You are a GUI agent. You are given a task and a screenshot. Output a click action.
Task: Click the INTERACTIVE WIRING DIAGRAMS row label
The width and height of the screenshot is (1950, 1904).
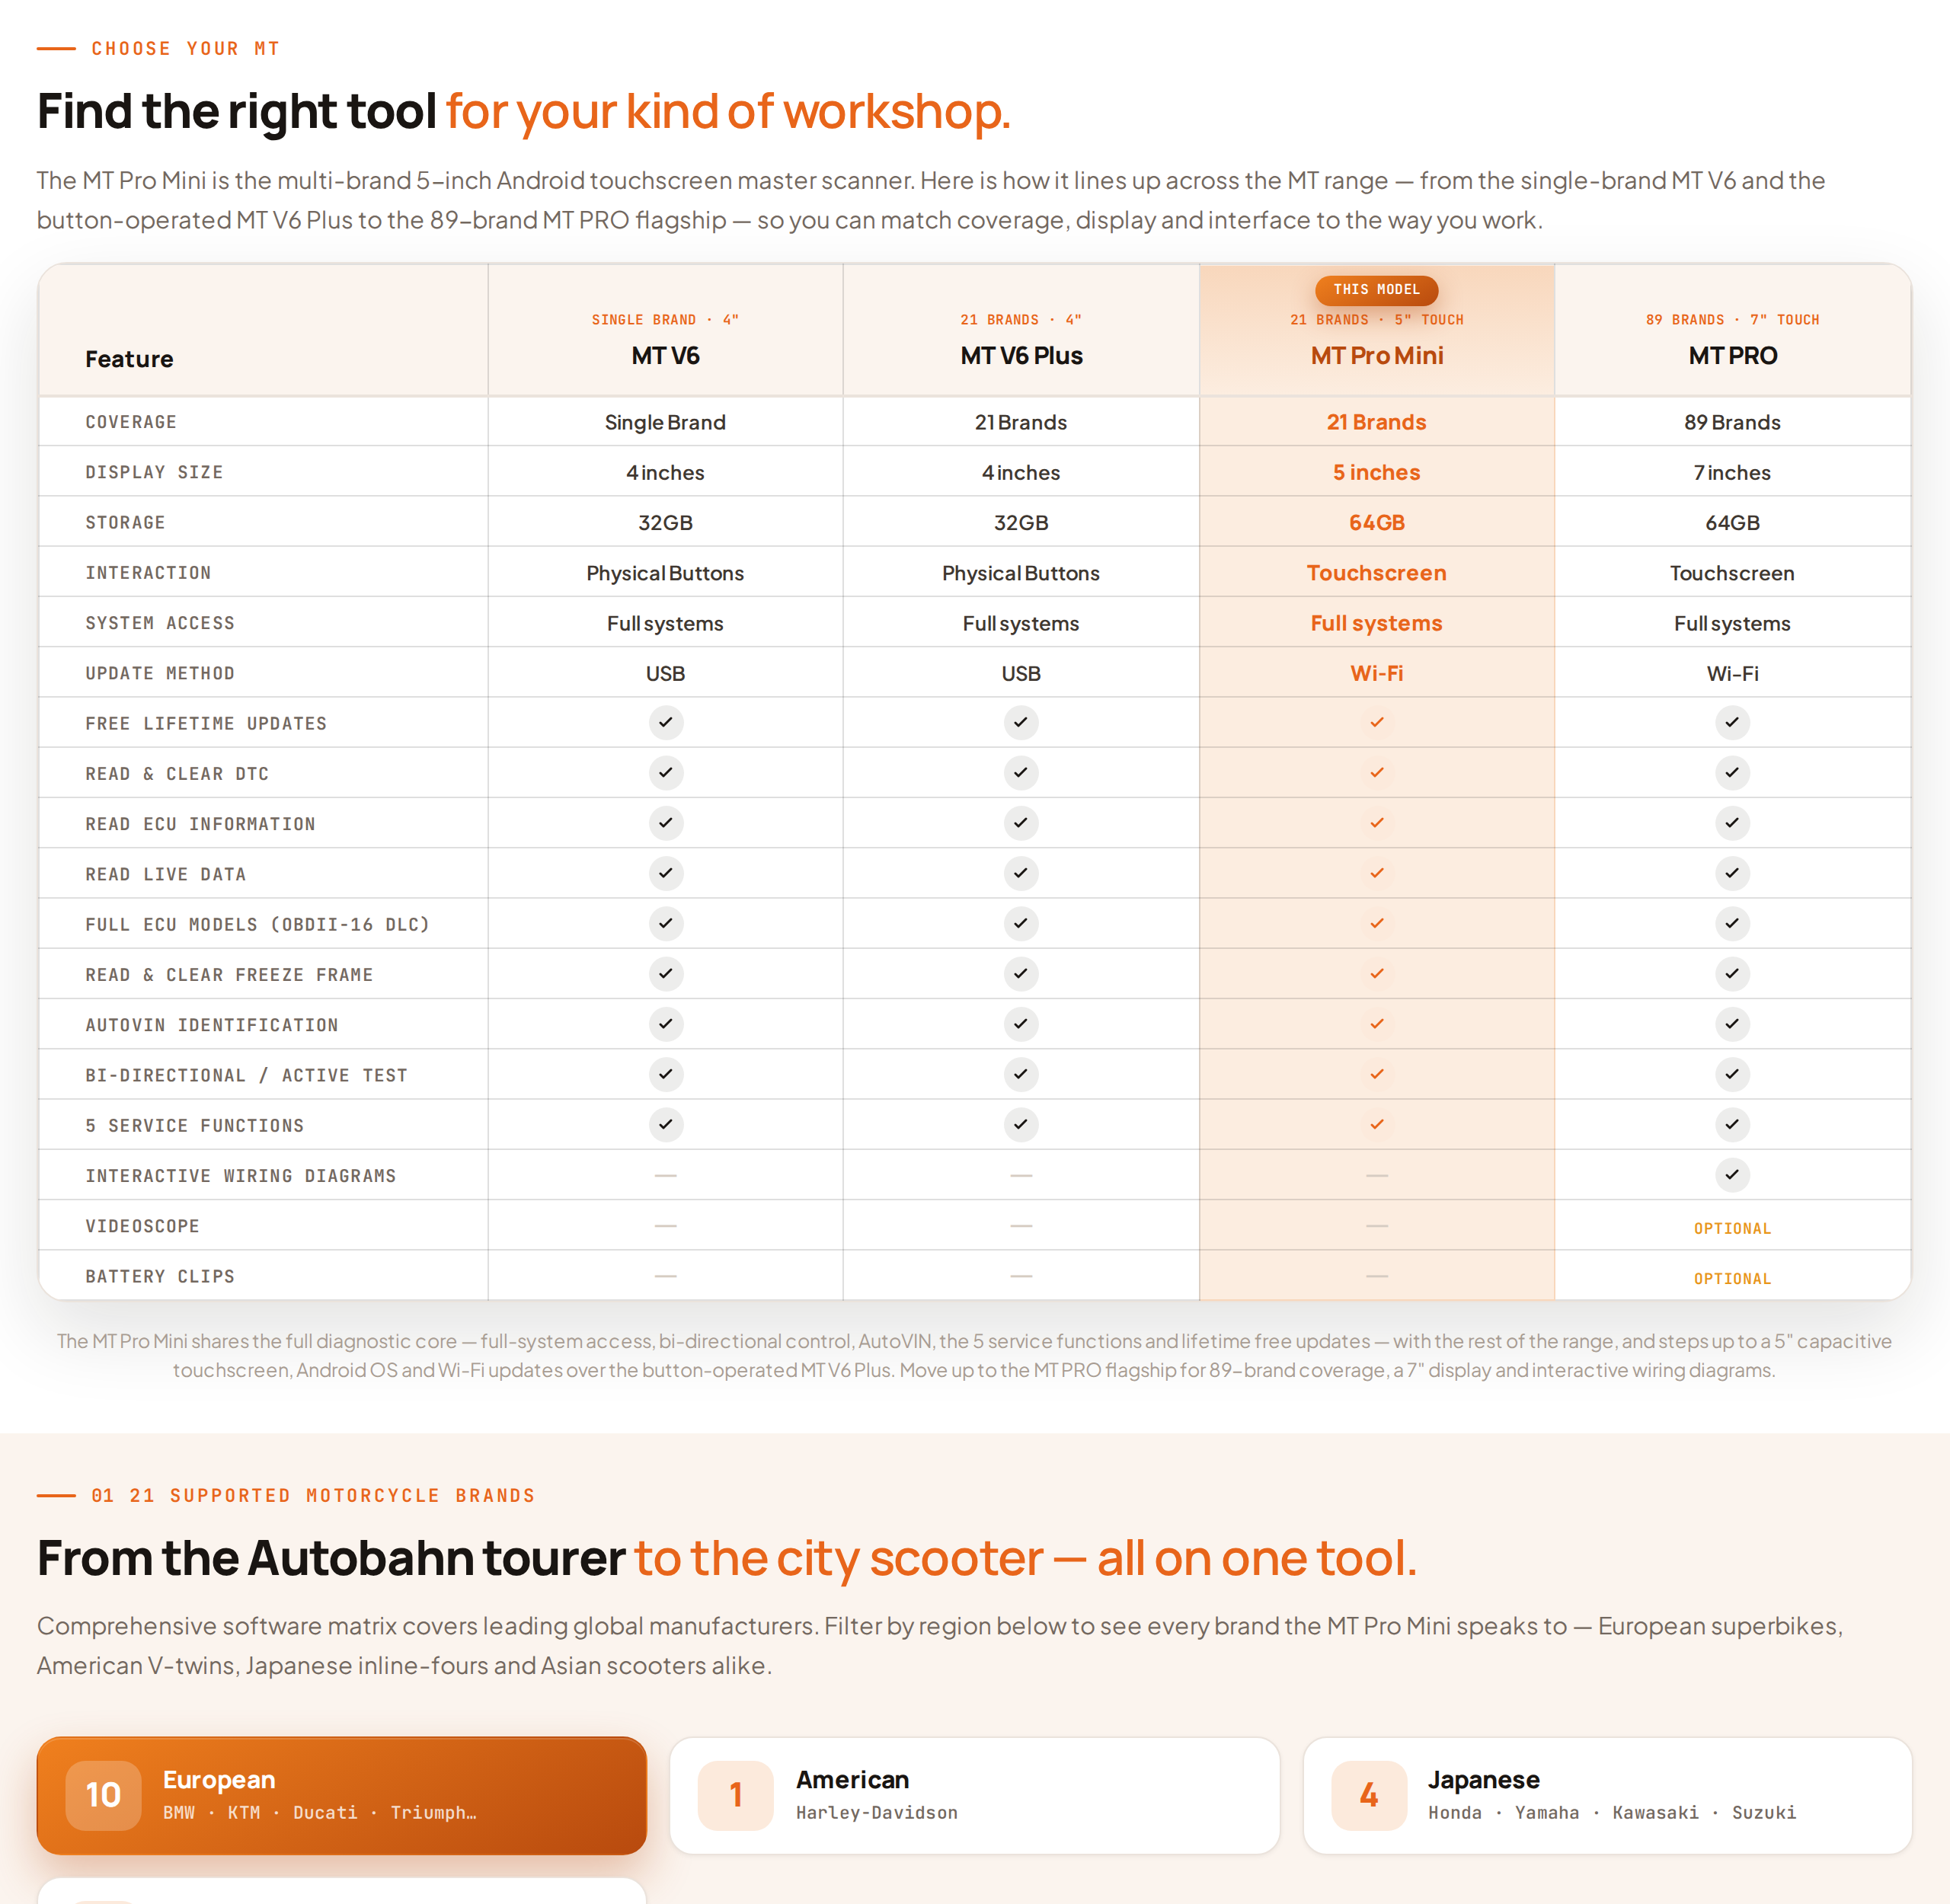[x=241, y=1176]
